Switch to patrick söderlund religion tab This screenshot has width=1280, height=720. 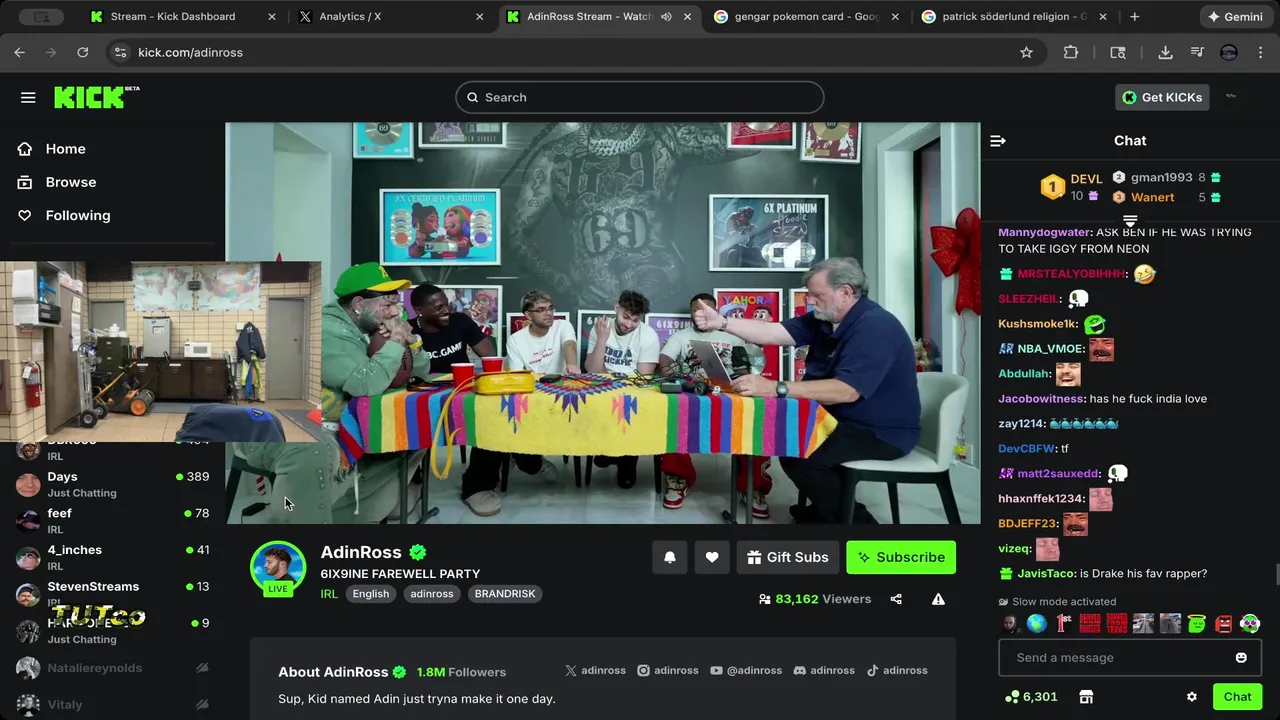click(1014, 17)
